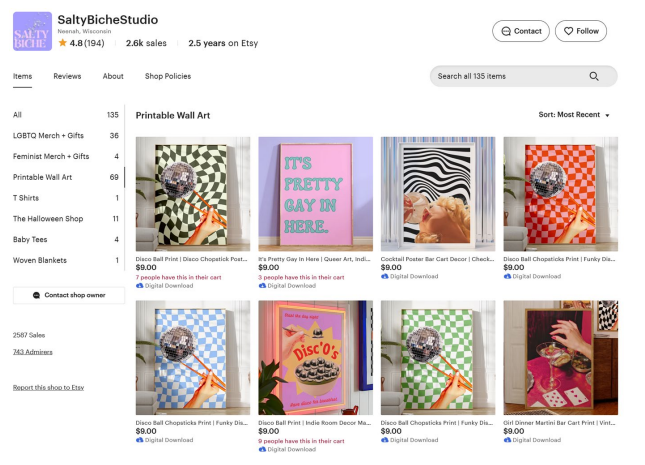Click the SaltyBiche shop logo
Screen dimensions: 645x465
point(33,31)
